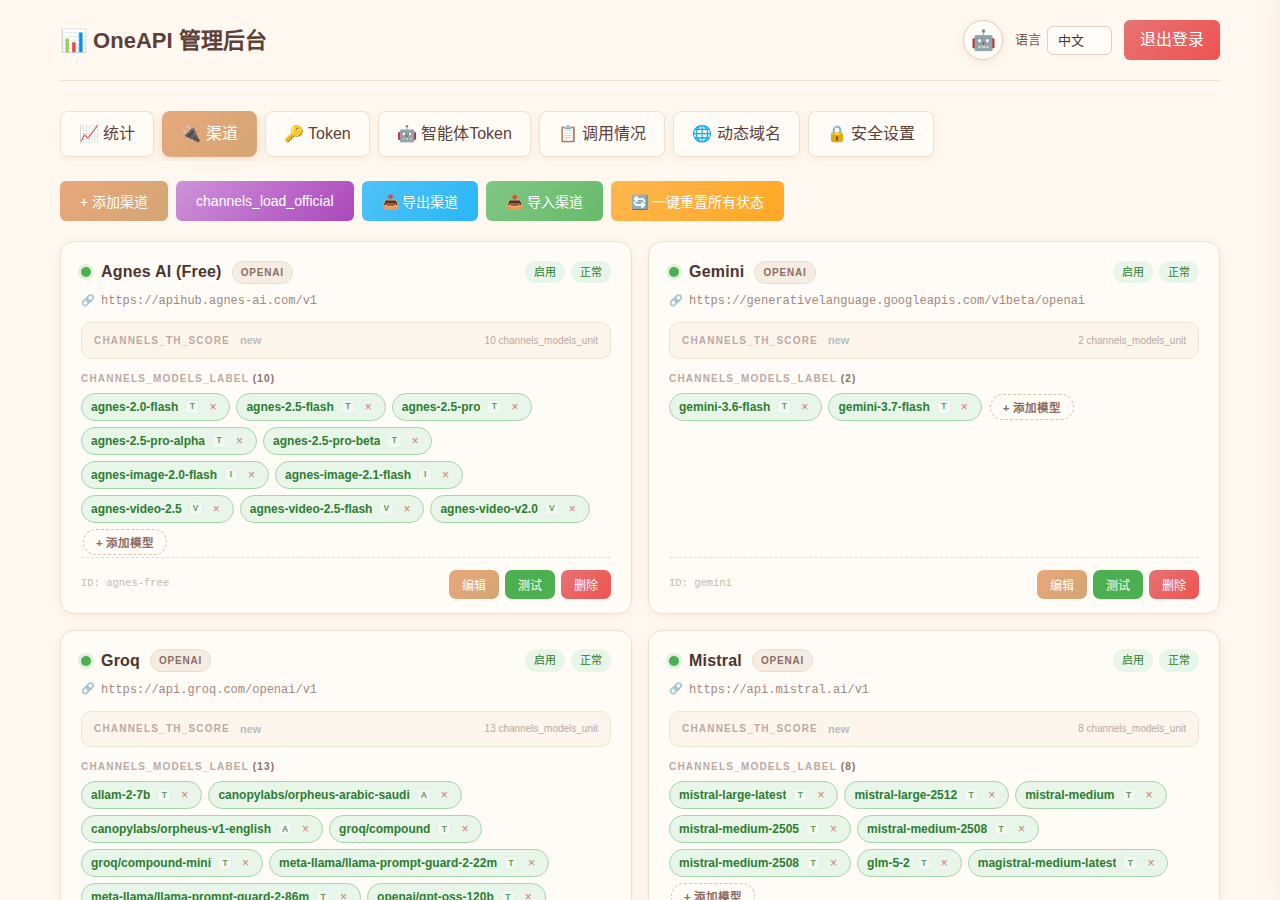Remove the agnes-2.0-flash model chip

pyautogui.click(x=212, y=407)
